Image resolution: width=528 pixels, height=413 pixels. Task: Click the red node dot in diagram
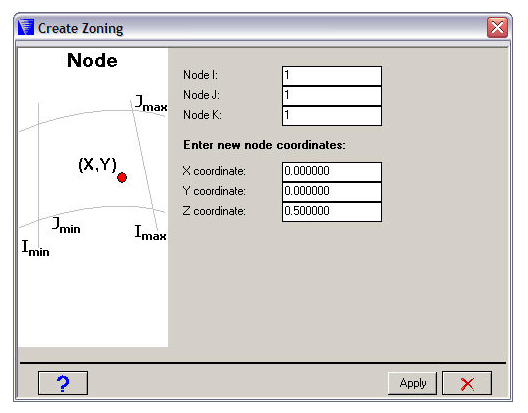[x=122, y=178]
